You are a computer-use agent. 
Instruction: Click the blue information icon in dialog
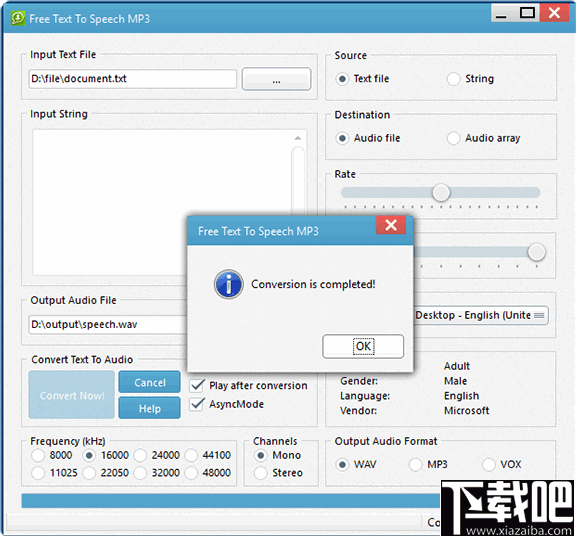tap(228, 284)
